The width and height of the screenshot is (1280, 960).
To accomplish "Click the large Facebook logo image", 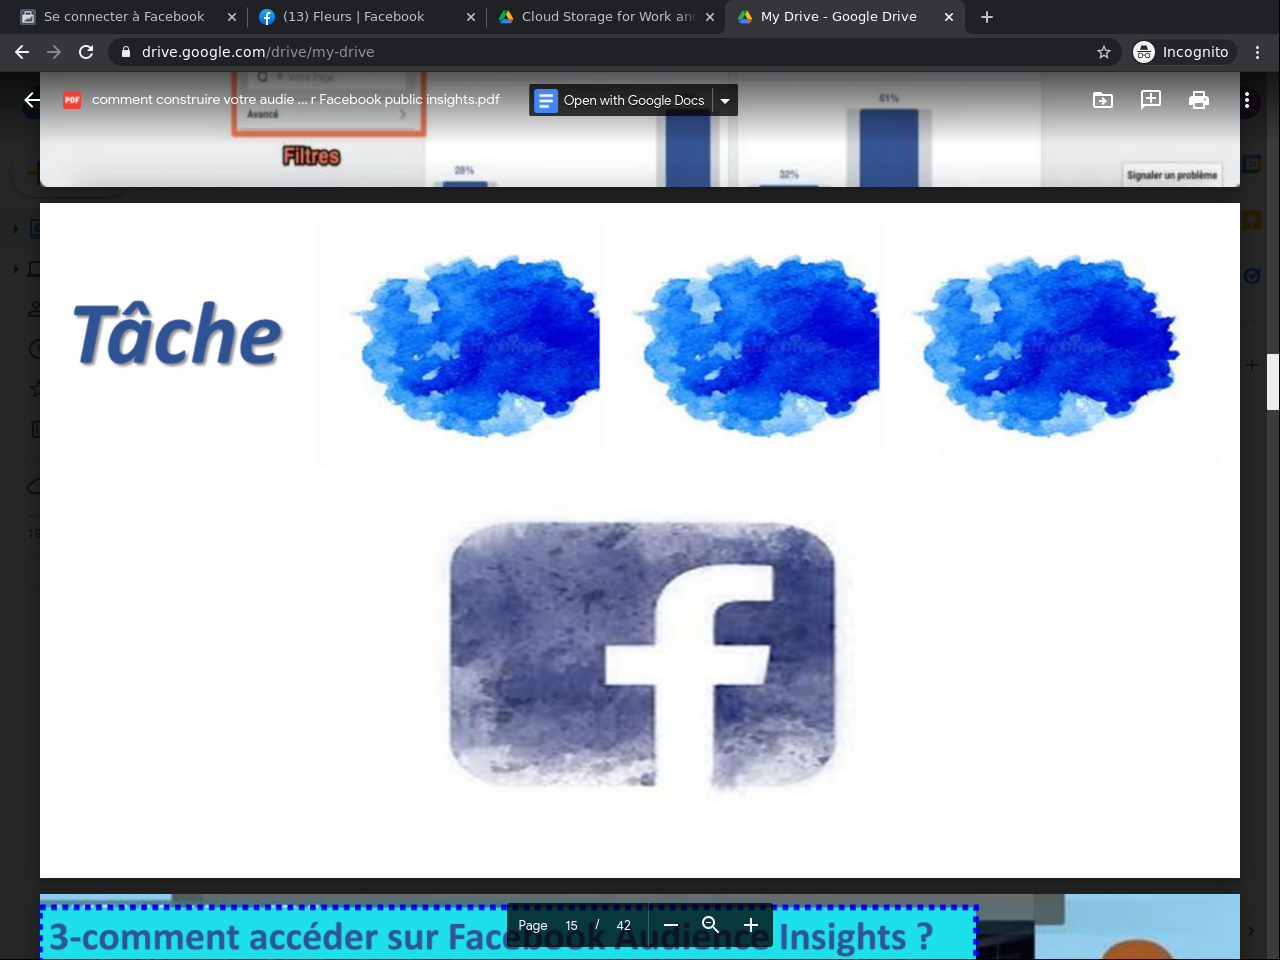I will (x=642, y=654).
